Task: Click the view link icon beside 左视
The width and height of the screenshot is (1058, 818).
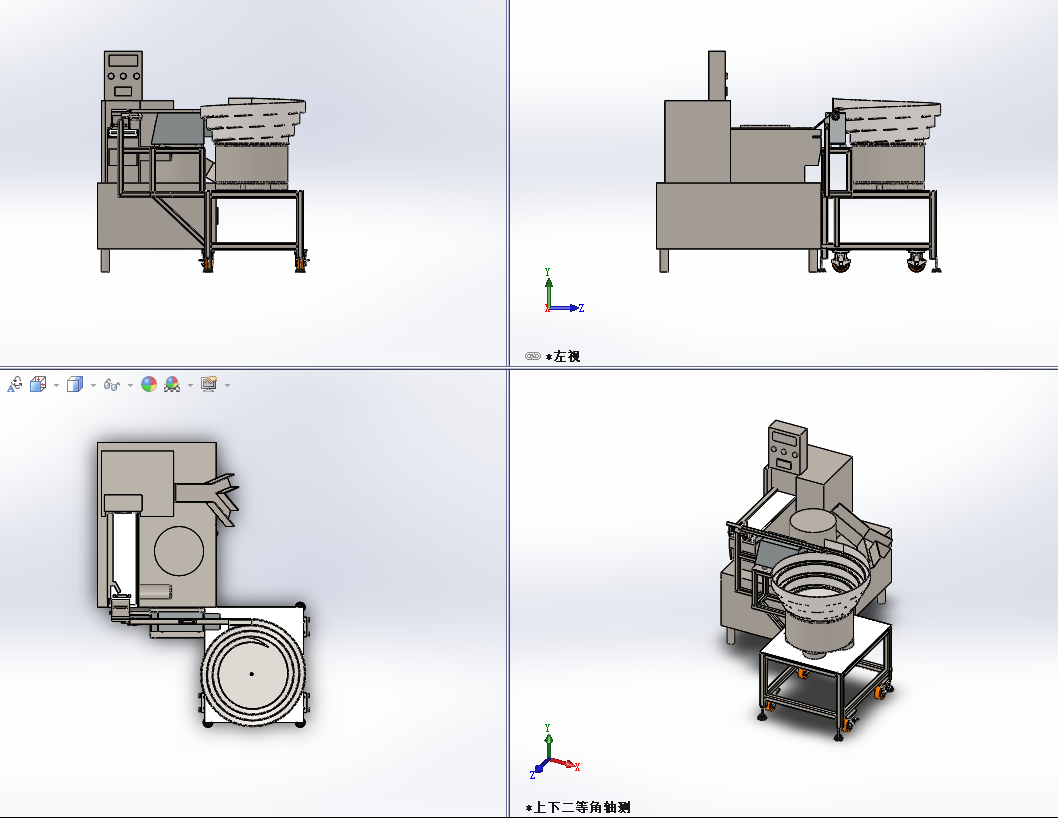Action: pos(532,356)
